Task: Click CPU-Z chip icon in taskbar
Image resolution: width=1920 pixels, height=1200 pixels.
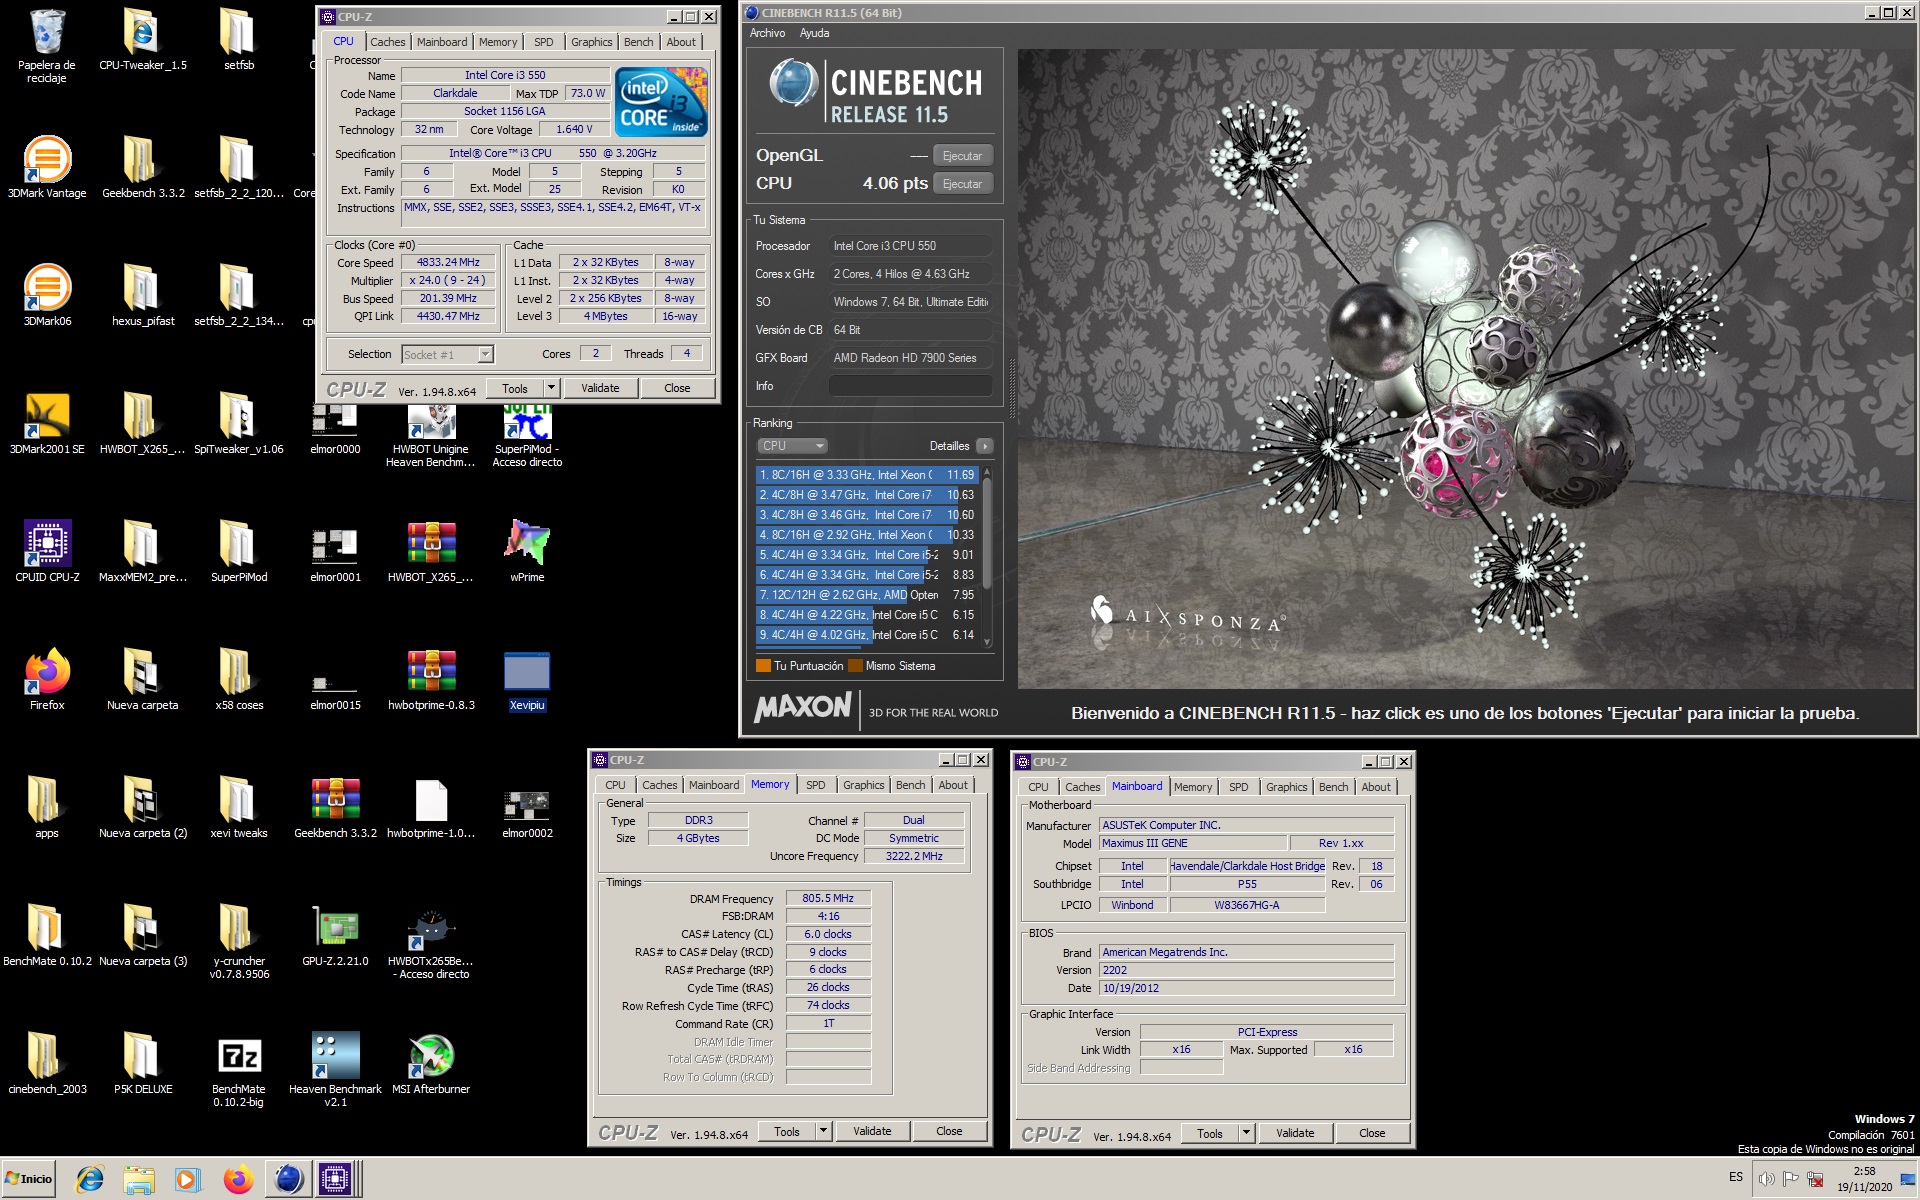Action: pos(335,1179)
